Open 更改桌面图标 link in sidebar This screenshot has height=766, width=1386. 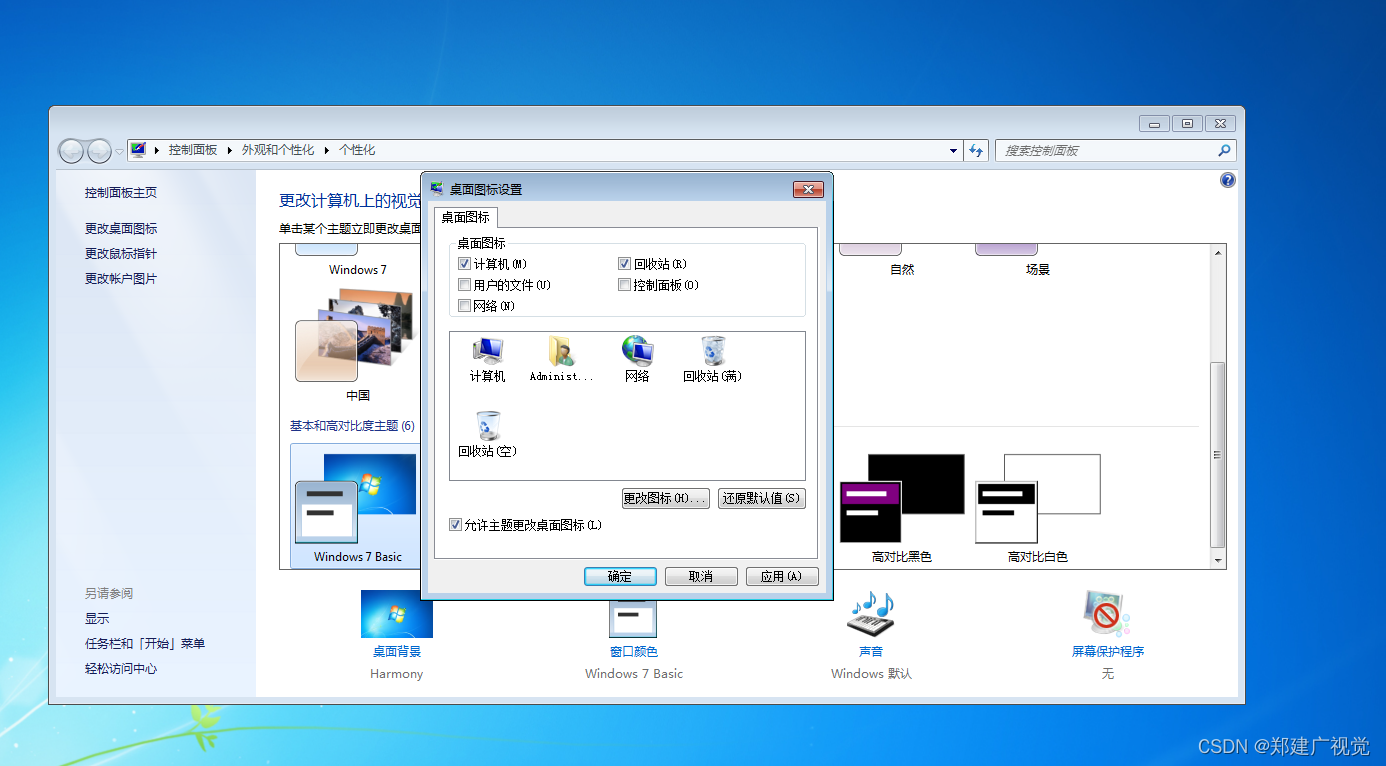pos(121,229)
